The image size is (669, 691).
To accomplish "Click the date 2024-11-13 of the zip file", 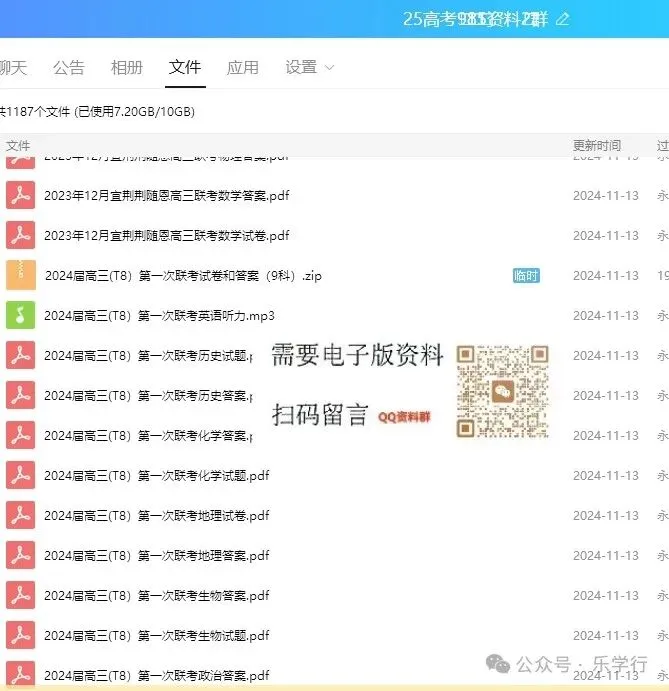I will click(606, 275).
